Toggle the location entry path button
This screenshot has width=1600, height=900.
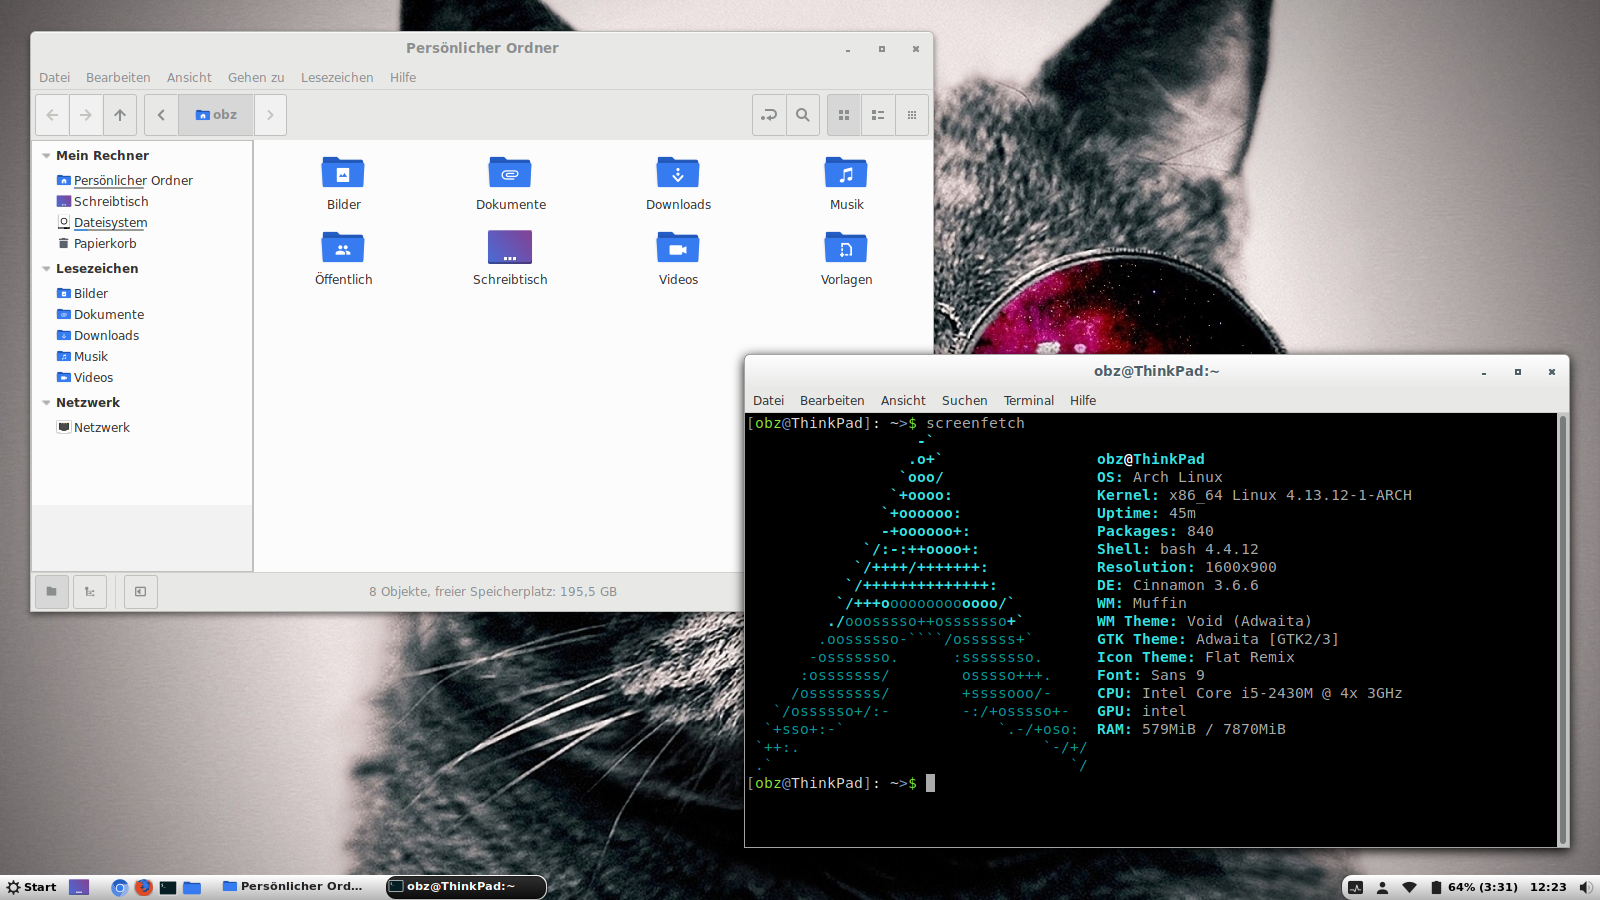[769, 115]
